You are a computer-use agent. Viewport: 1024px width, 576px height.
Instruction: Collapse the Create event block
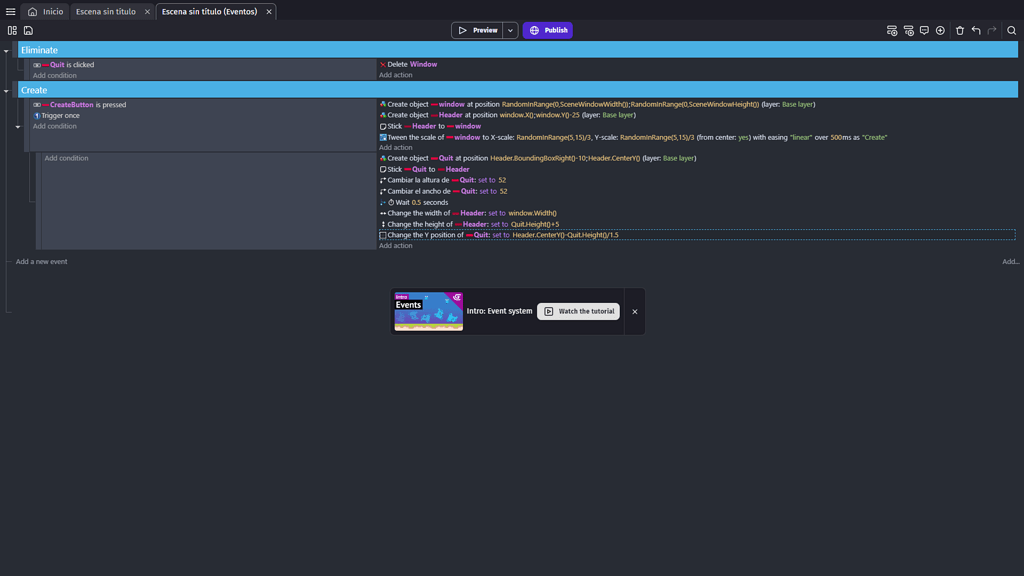[6, 91]
